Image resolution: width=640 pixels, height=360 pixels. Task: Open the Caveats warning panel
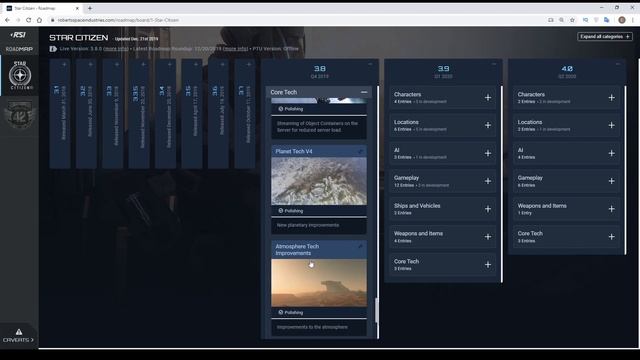click(19, 336)
